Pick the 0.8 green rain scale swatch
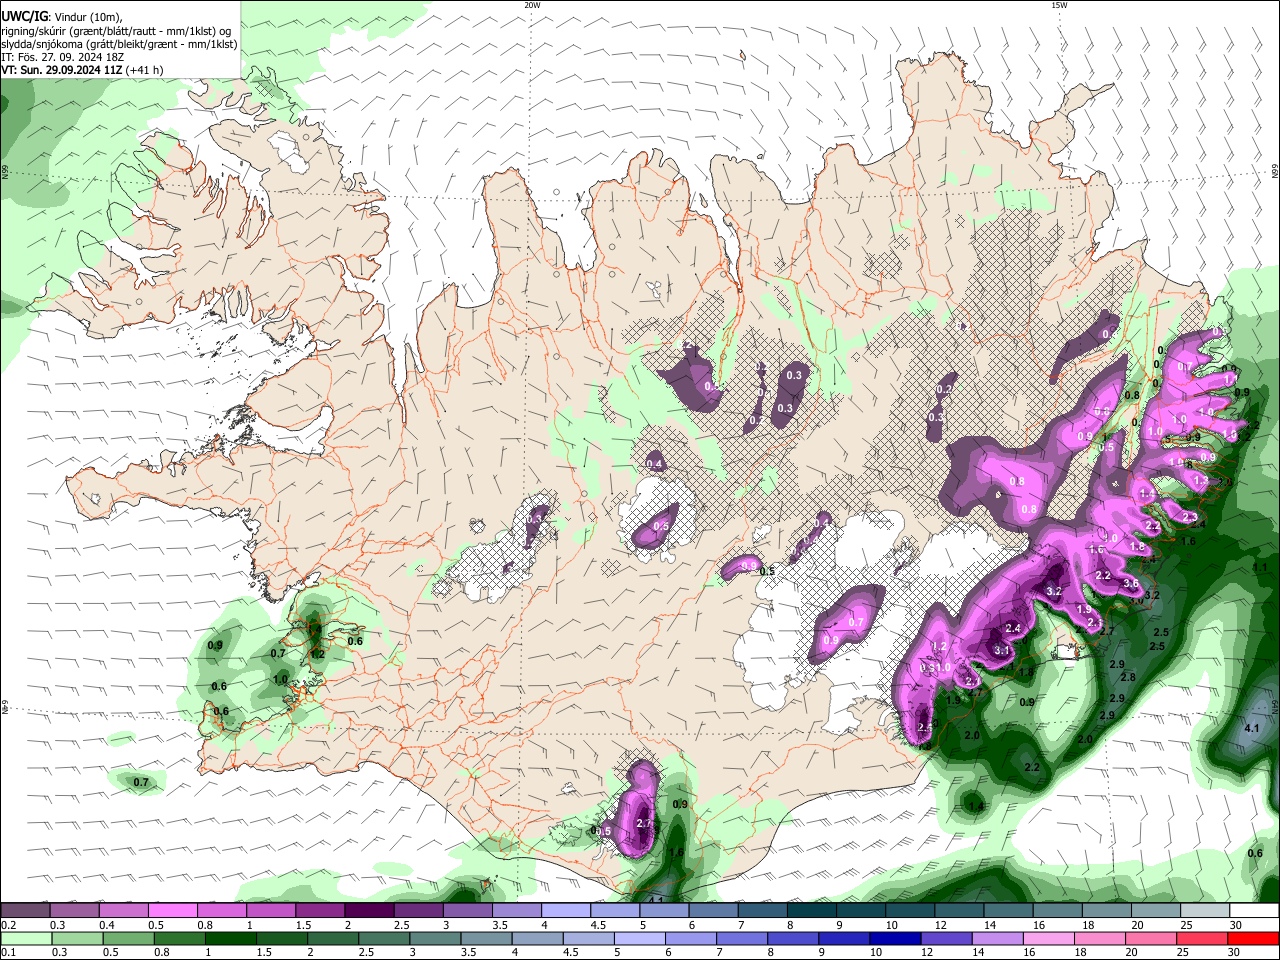 coord(179,938)
